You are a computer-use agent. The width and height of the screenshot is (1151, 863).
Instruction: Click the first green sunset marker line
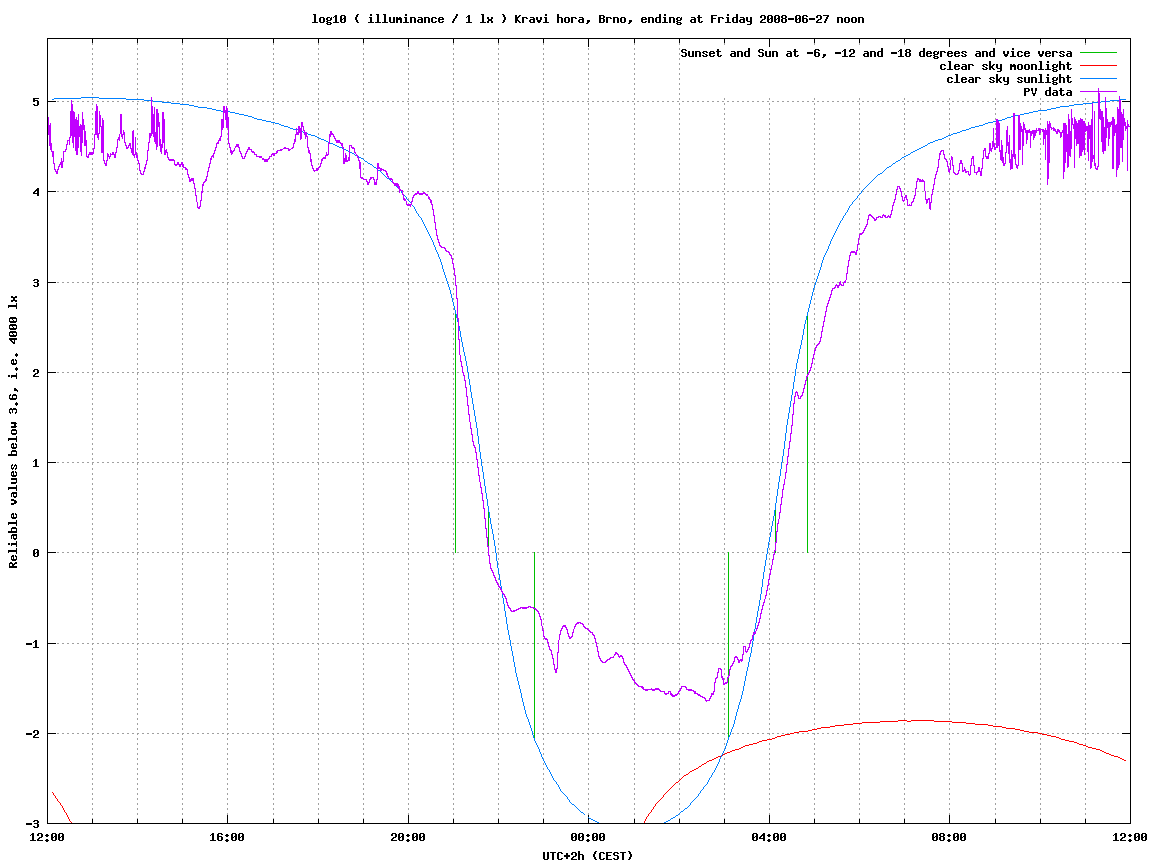click(455, 433)
